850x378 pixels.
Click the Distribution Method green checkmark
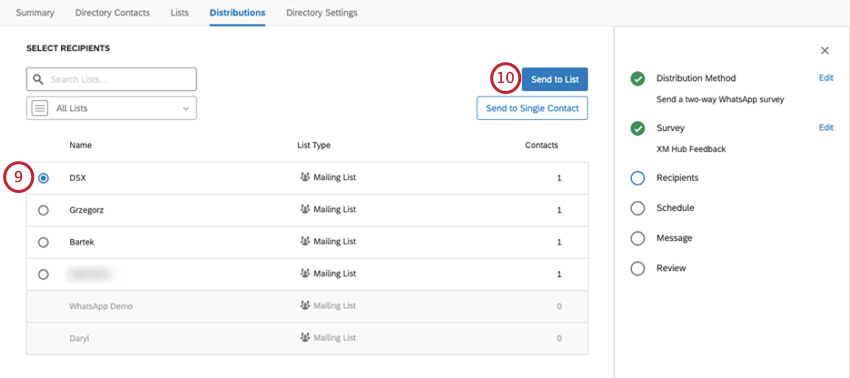638,79
